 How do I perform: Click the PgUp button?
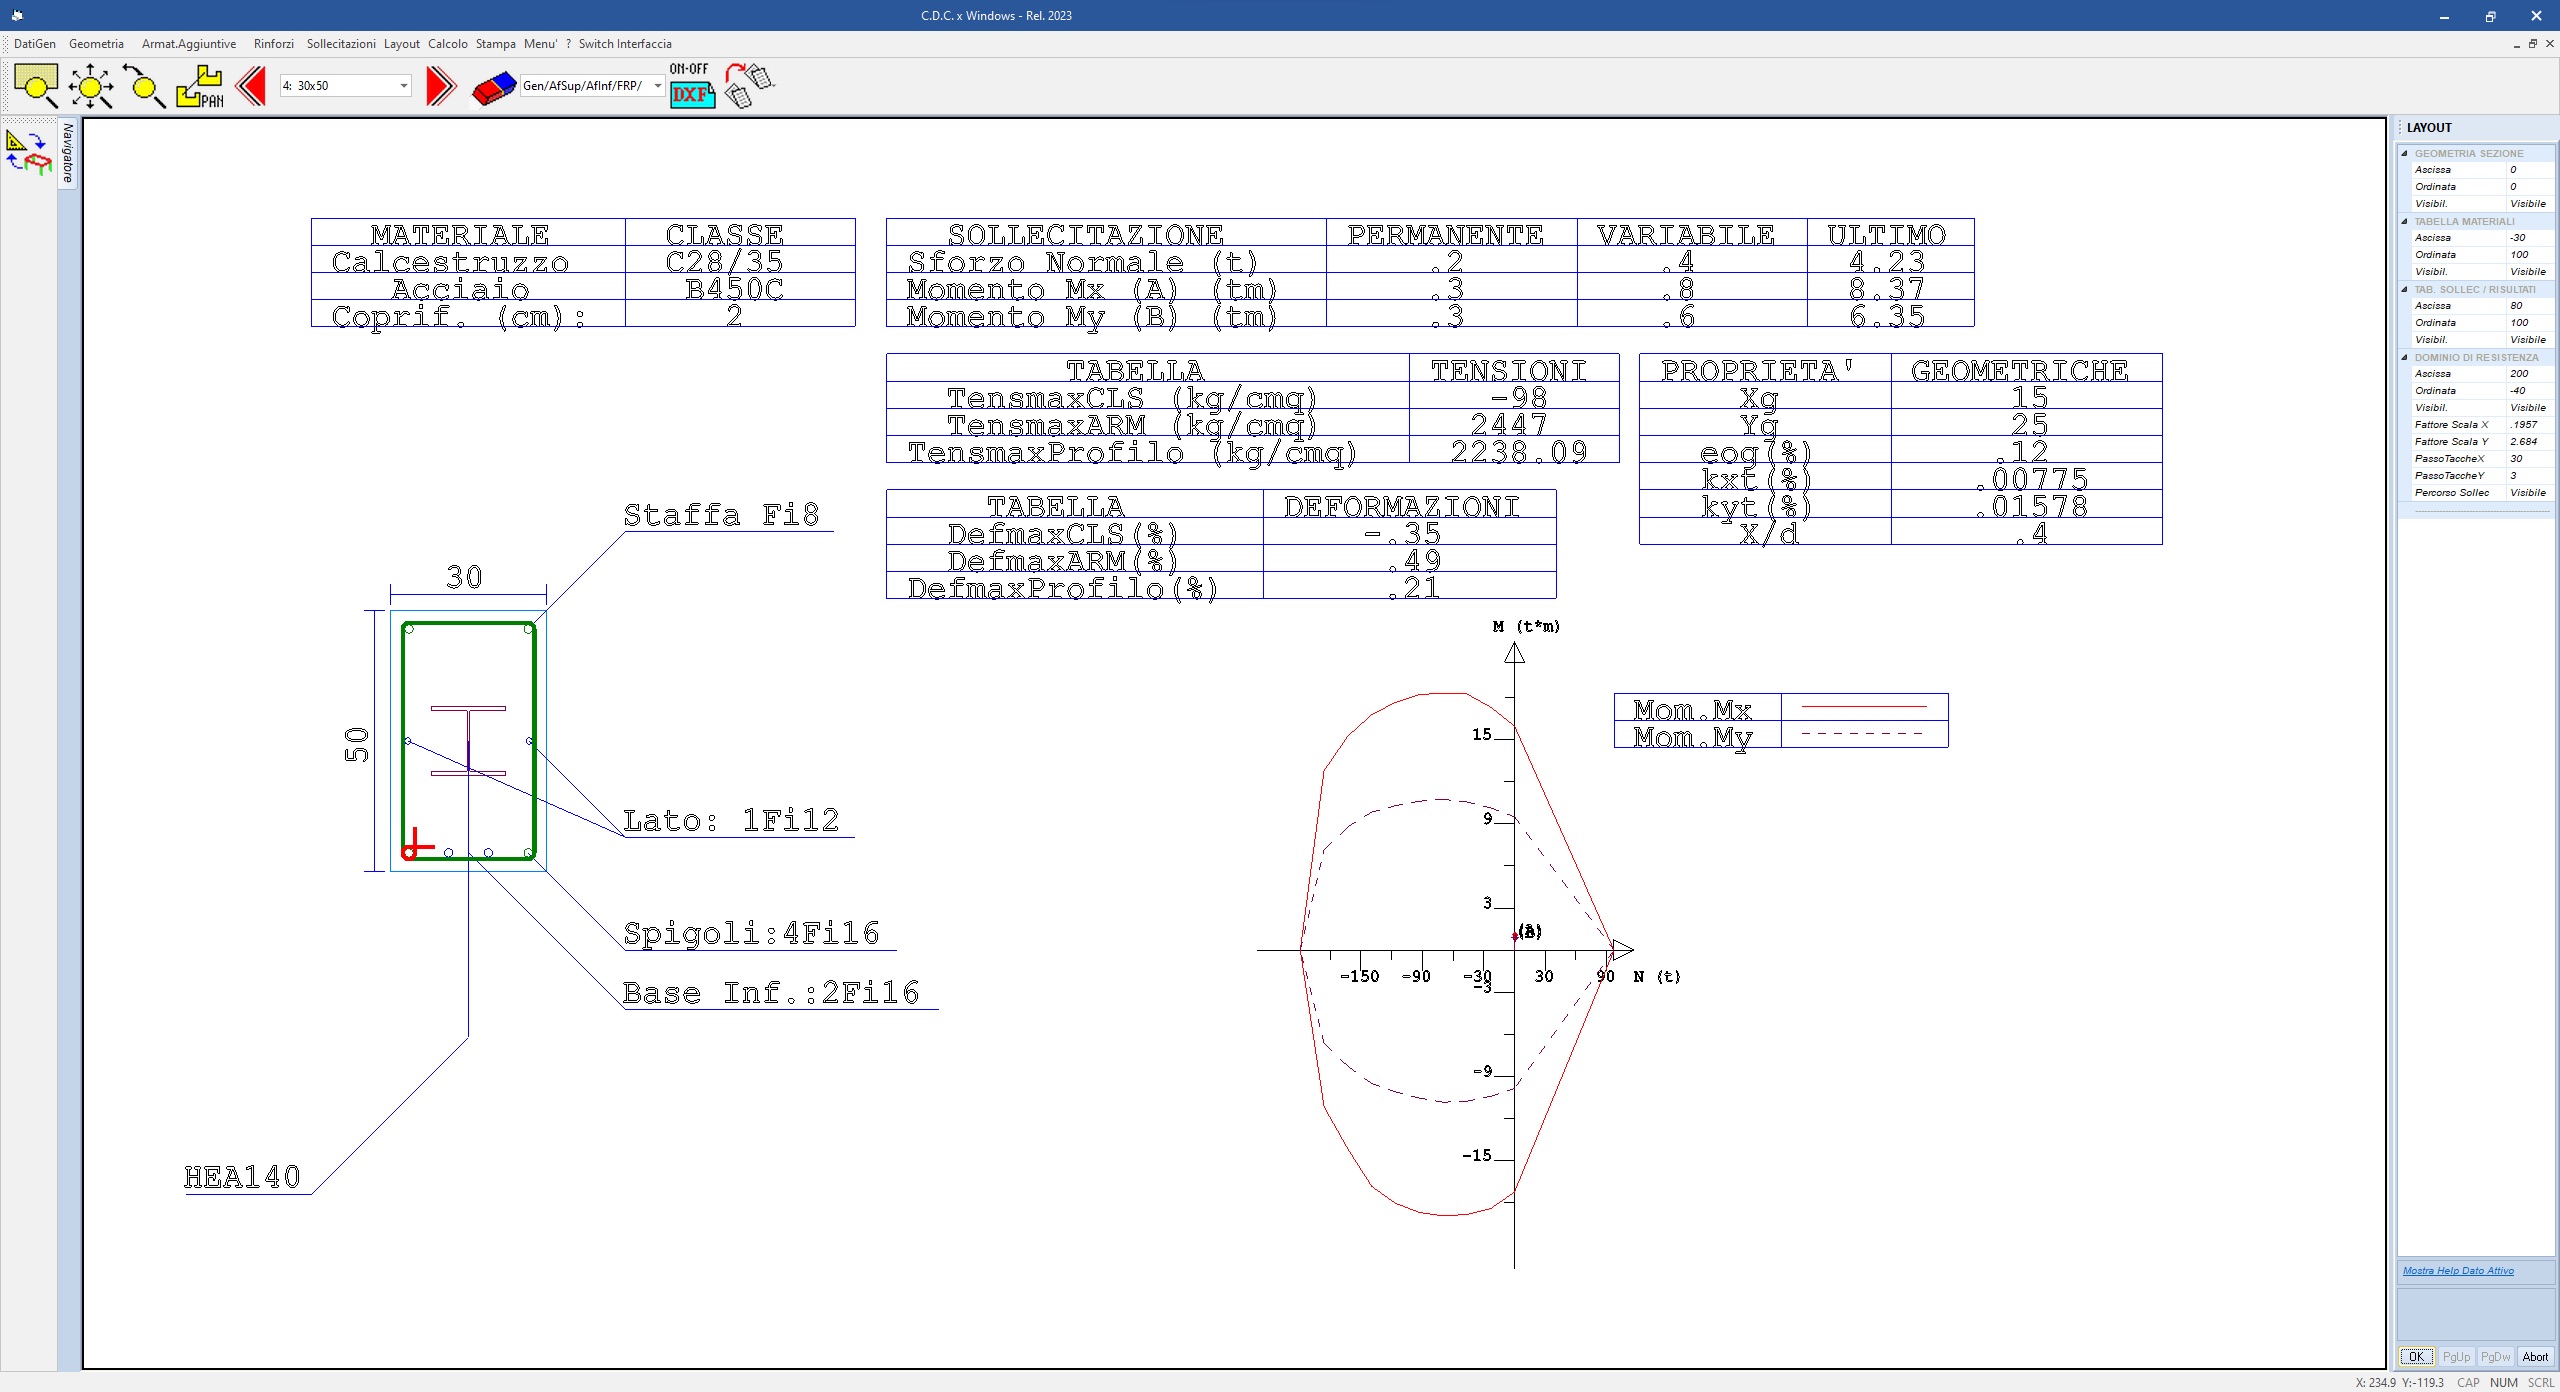2456,1357
